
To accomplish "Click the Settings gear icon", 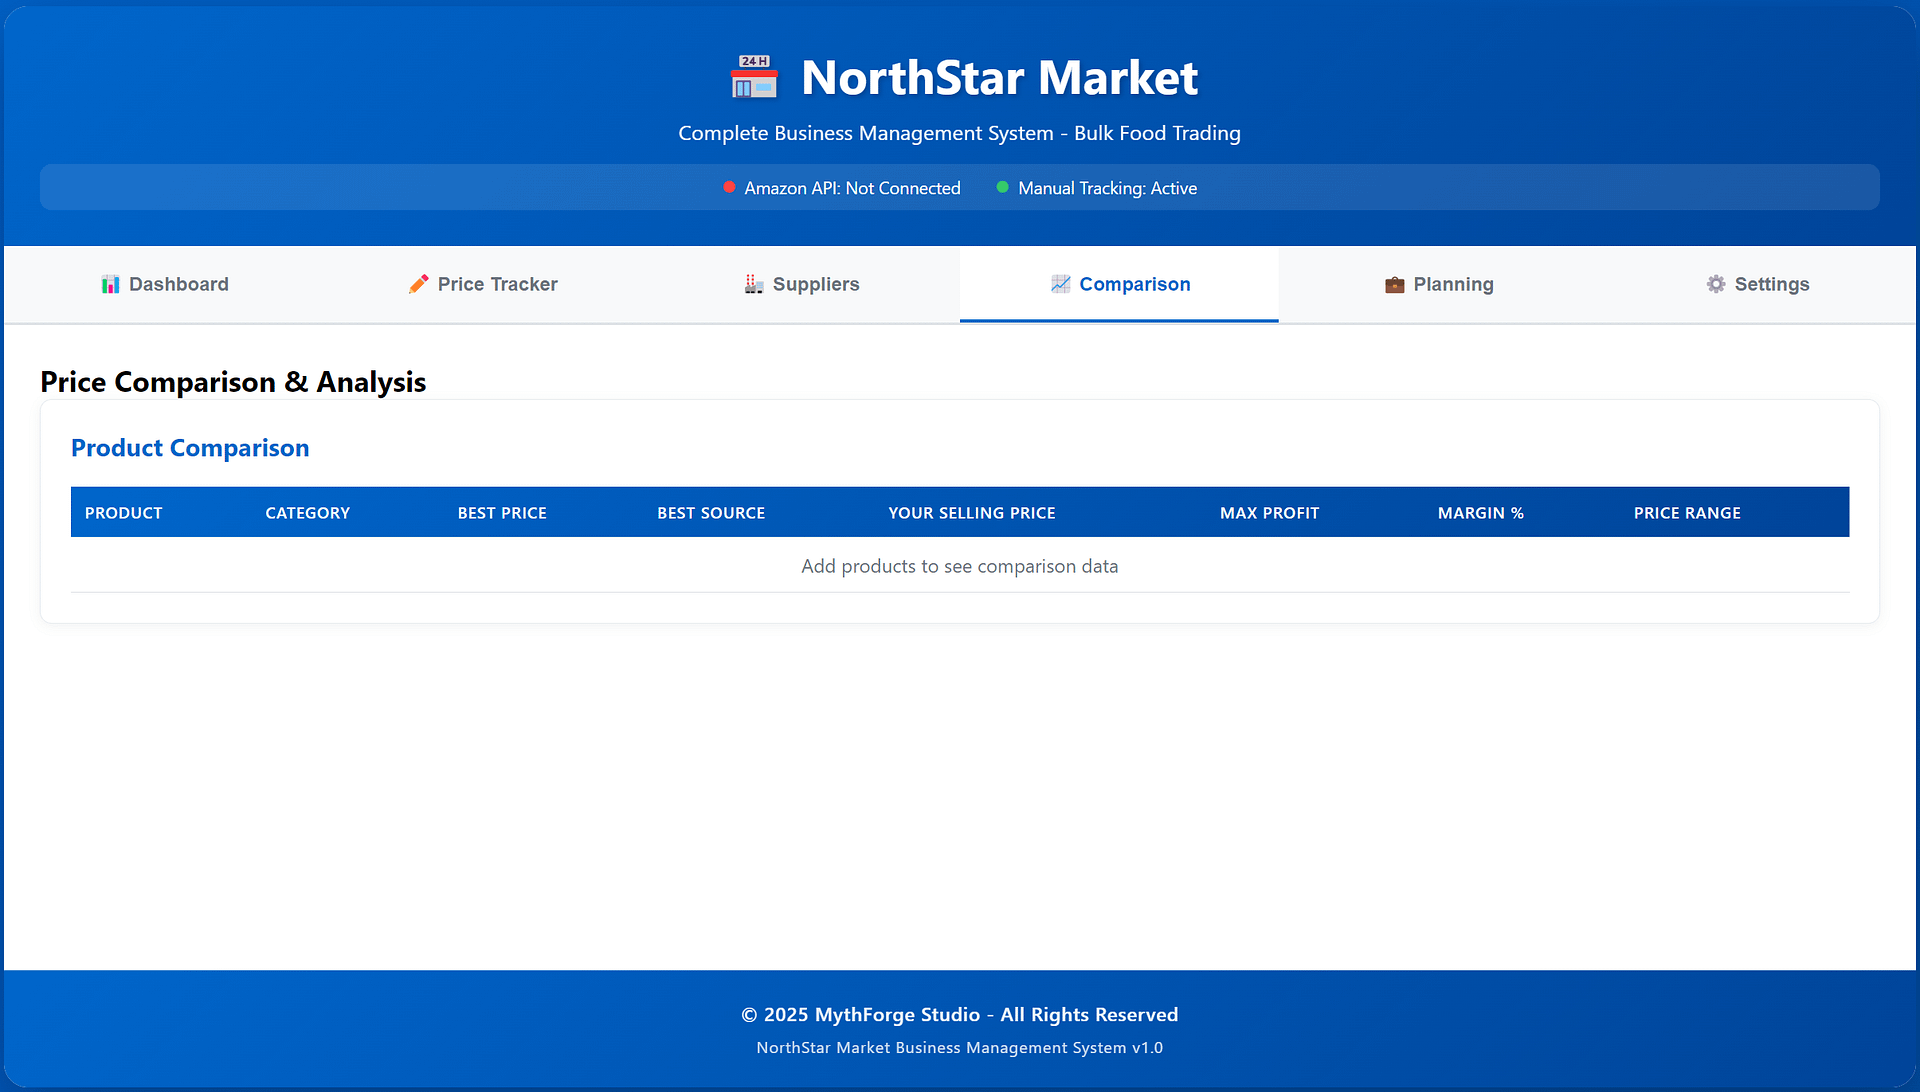I will click(x=1716, y=284).
